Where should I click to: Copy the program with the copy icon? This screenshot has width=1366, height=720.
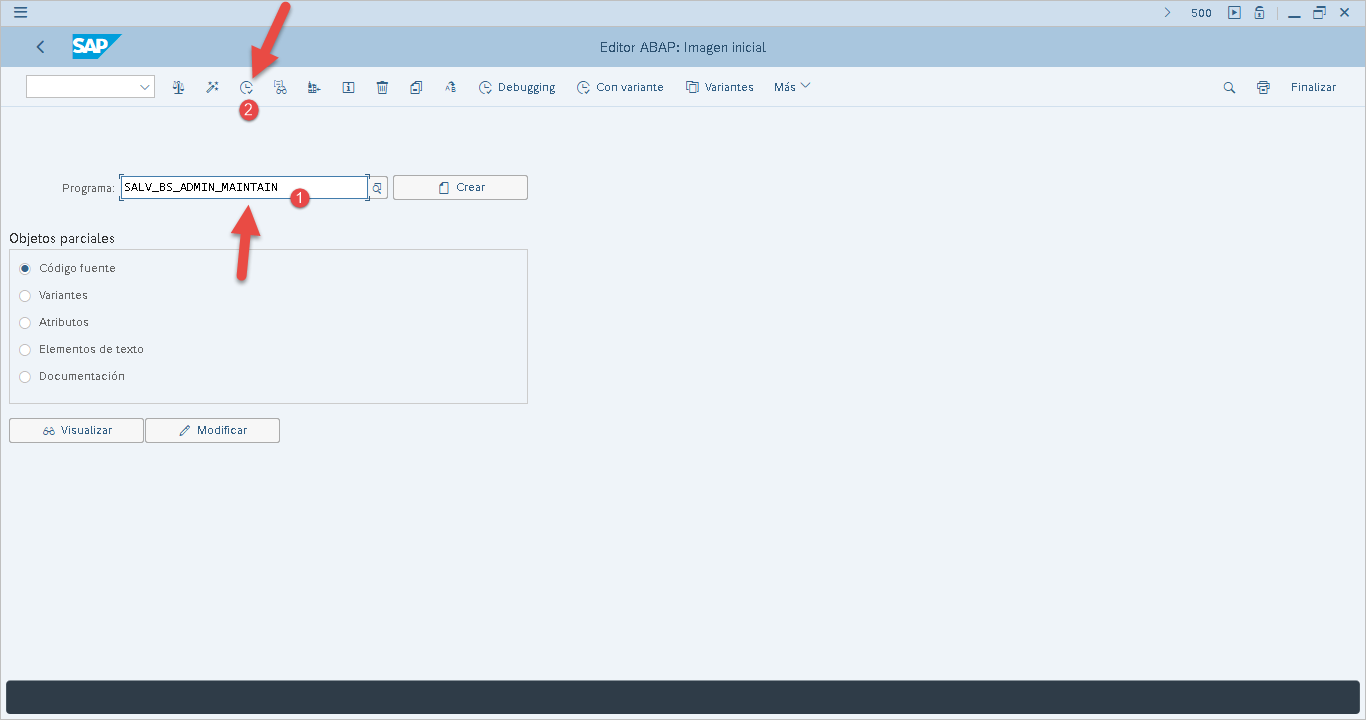coord(416,87)
